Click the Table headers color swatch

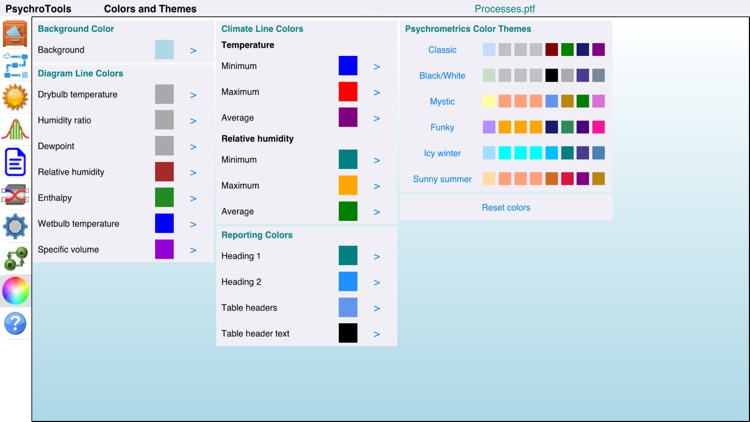coord(348,308)
